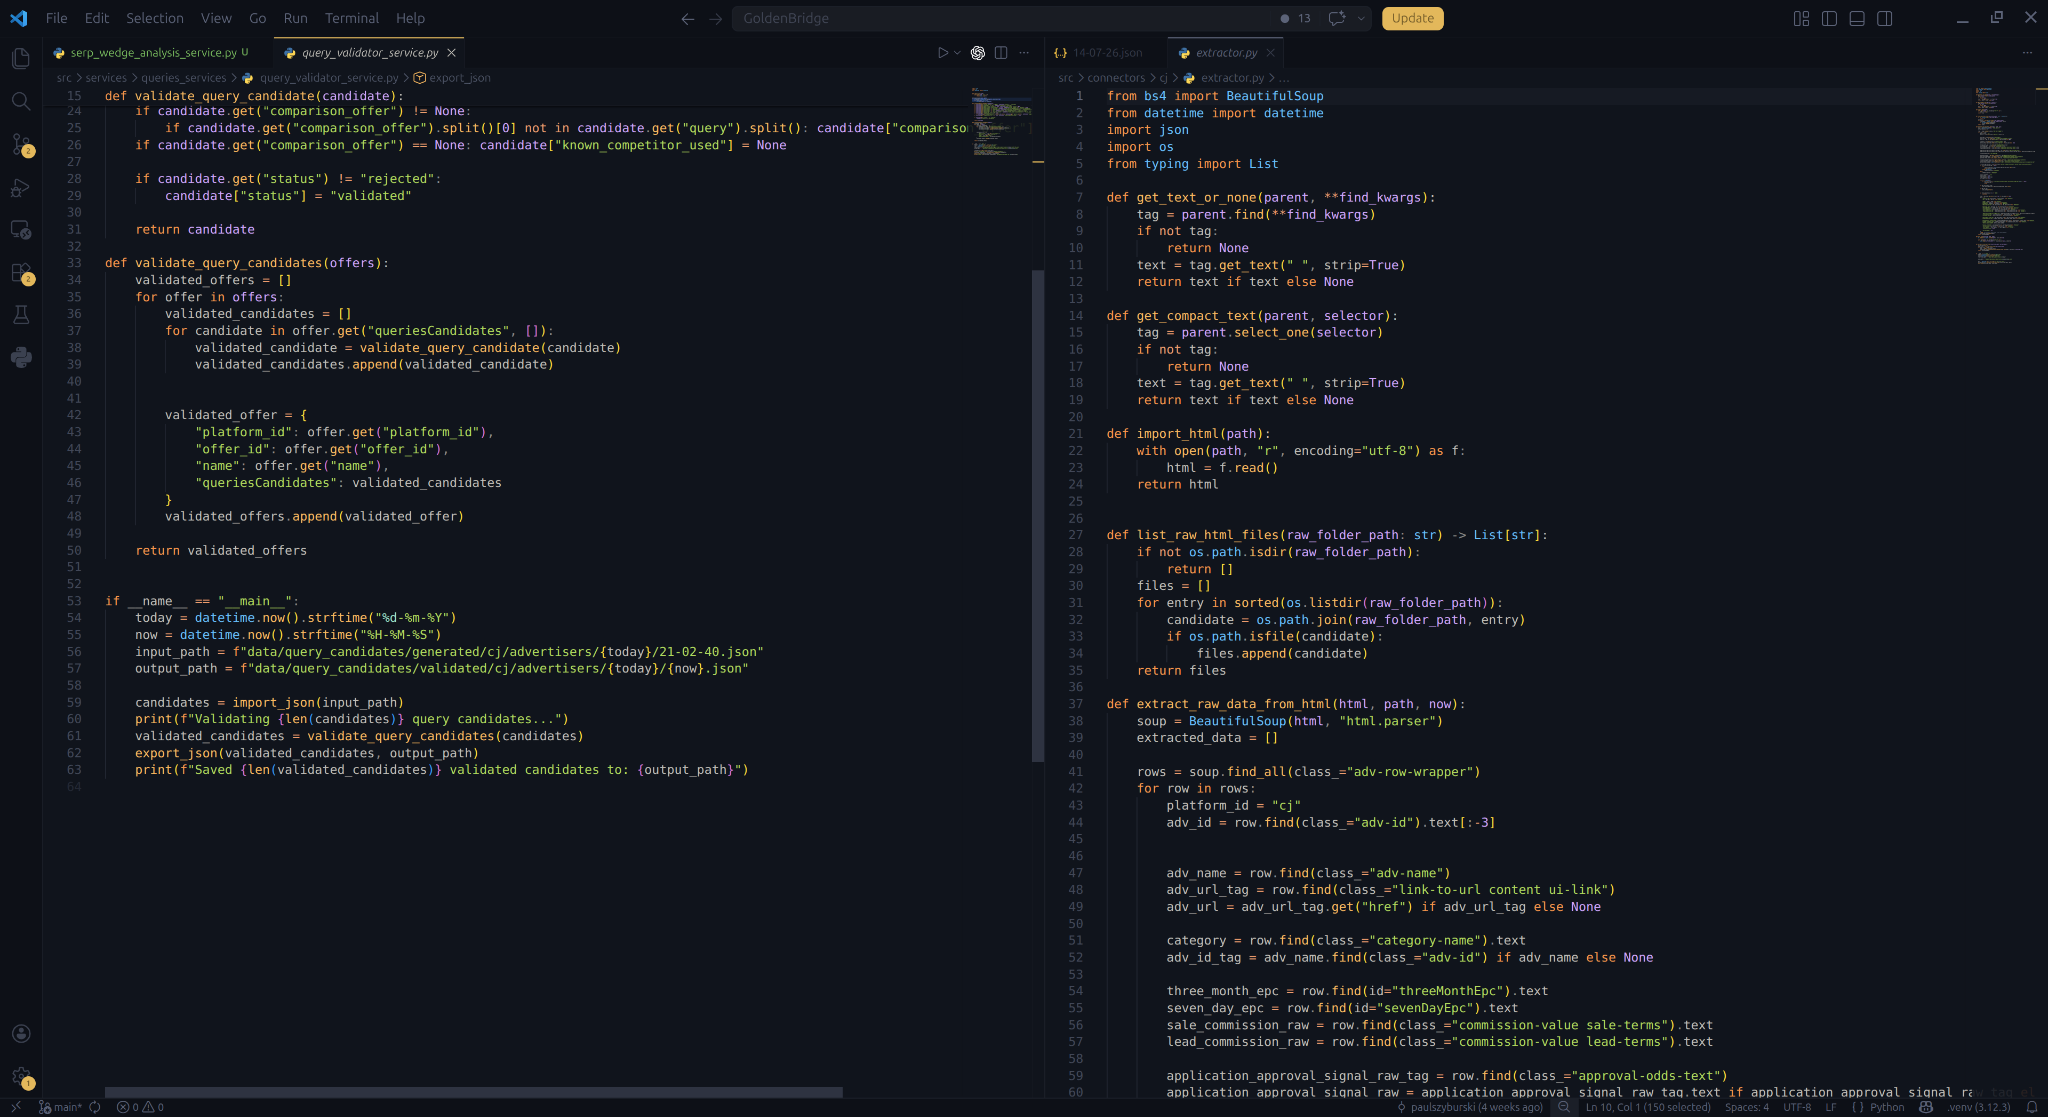Split the left editor to the right

pos(1001,53)
